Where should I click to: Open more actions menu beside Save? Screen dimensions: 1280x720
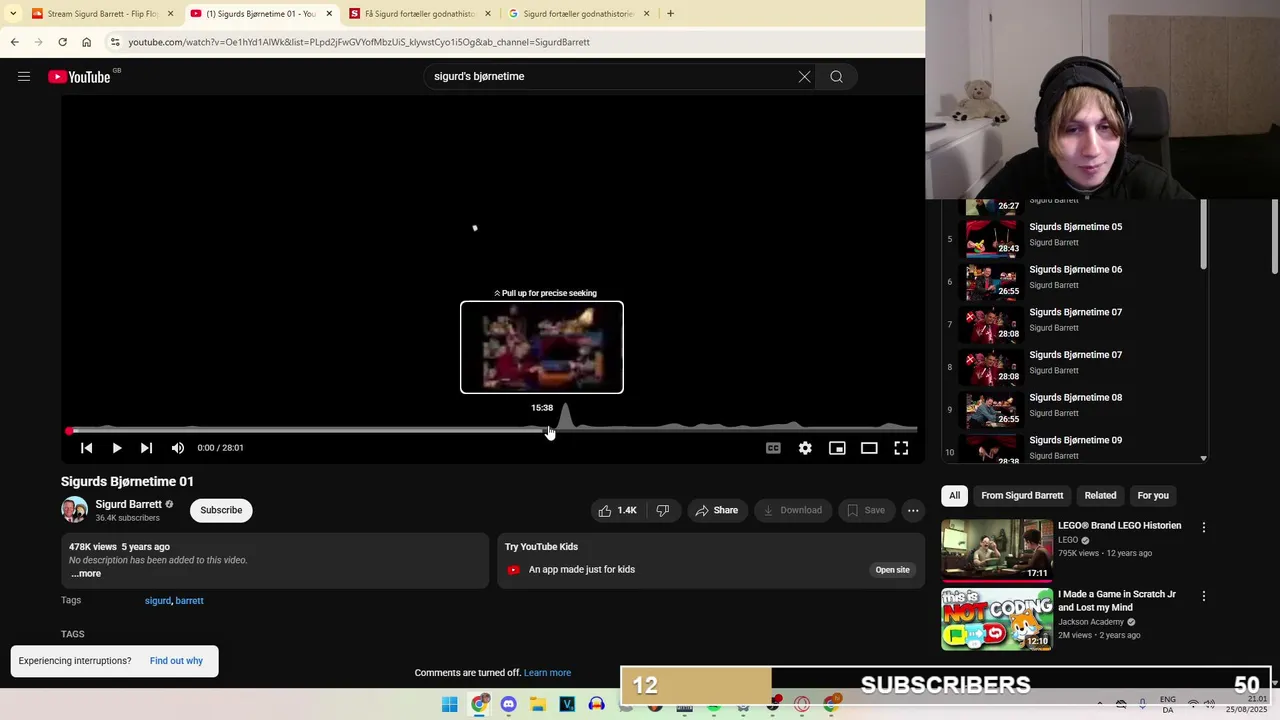click(913, 510)
